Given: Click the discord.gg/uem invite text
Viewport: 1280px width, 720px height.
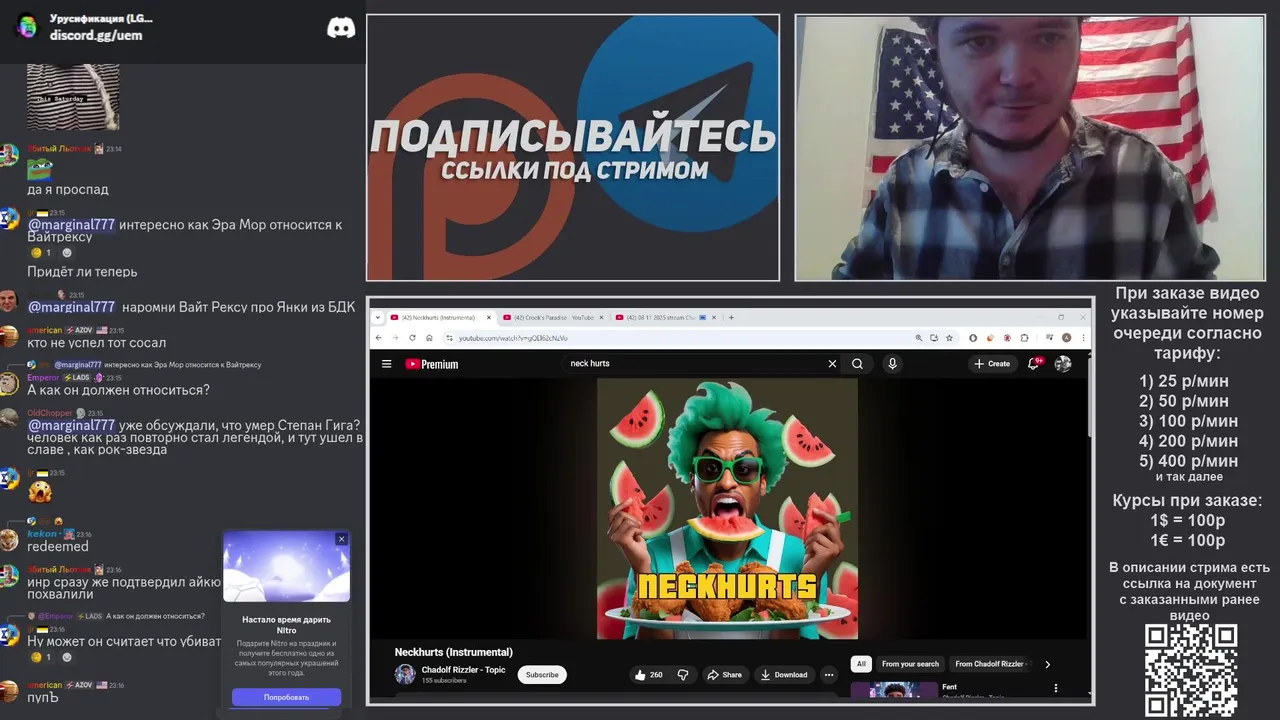Looking at the screenshot, I should tap(96, 35).
